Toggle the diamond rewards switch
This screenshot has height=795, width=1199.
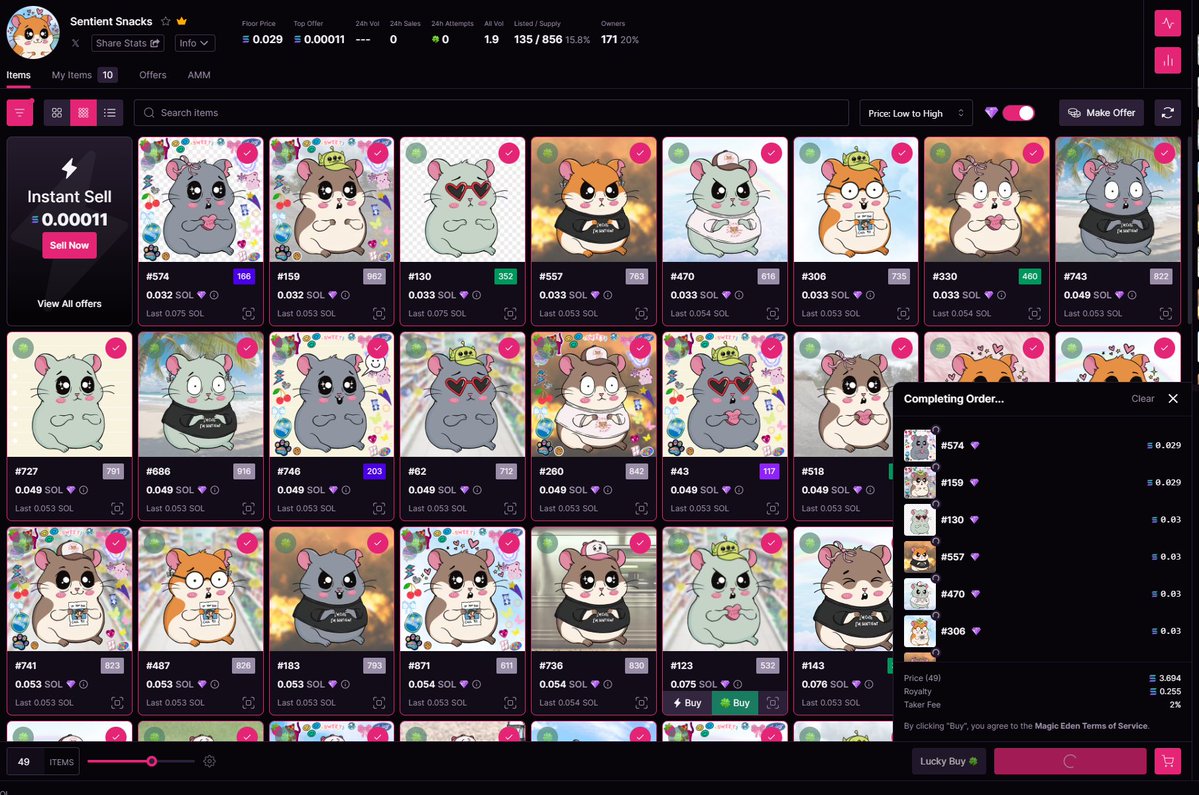1019,112
